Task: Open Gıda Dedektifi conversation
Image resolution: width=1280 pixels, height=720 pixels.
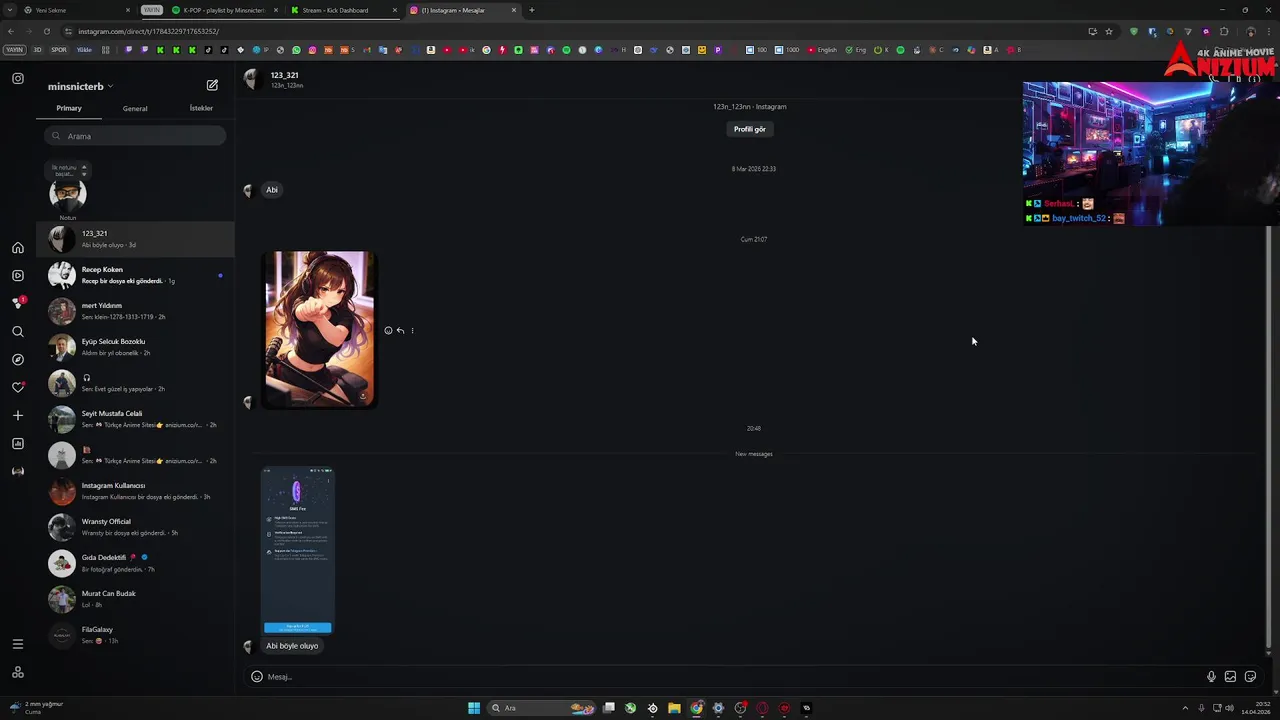Action: tap(135, 563)
